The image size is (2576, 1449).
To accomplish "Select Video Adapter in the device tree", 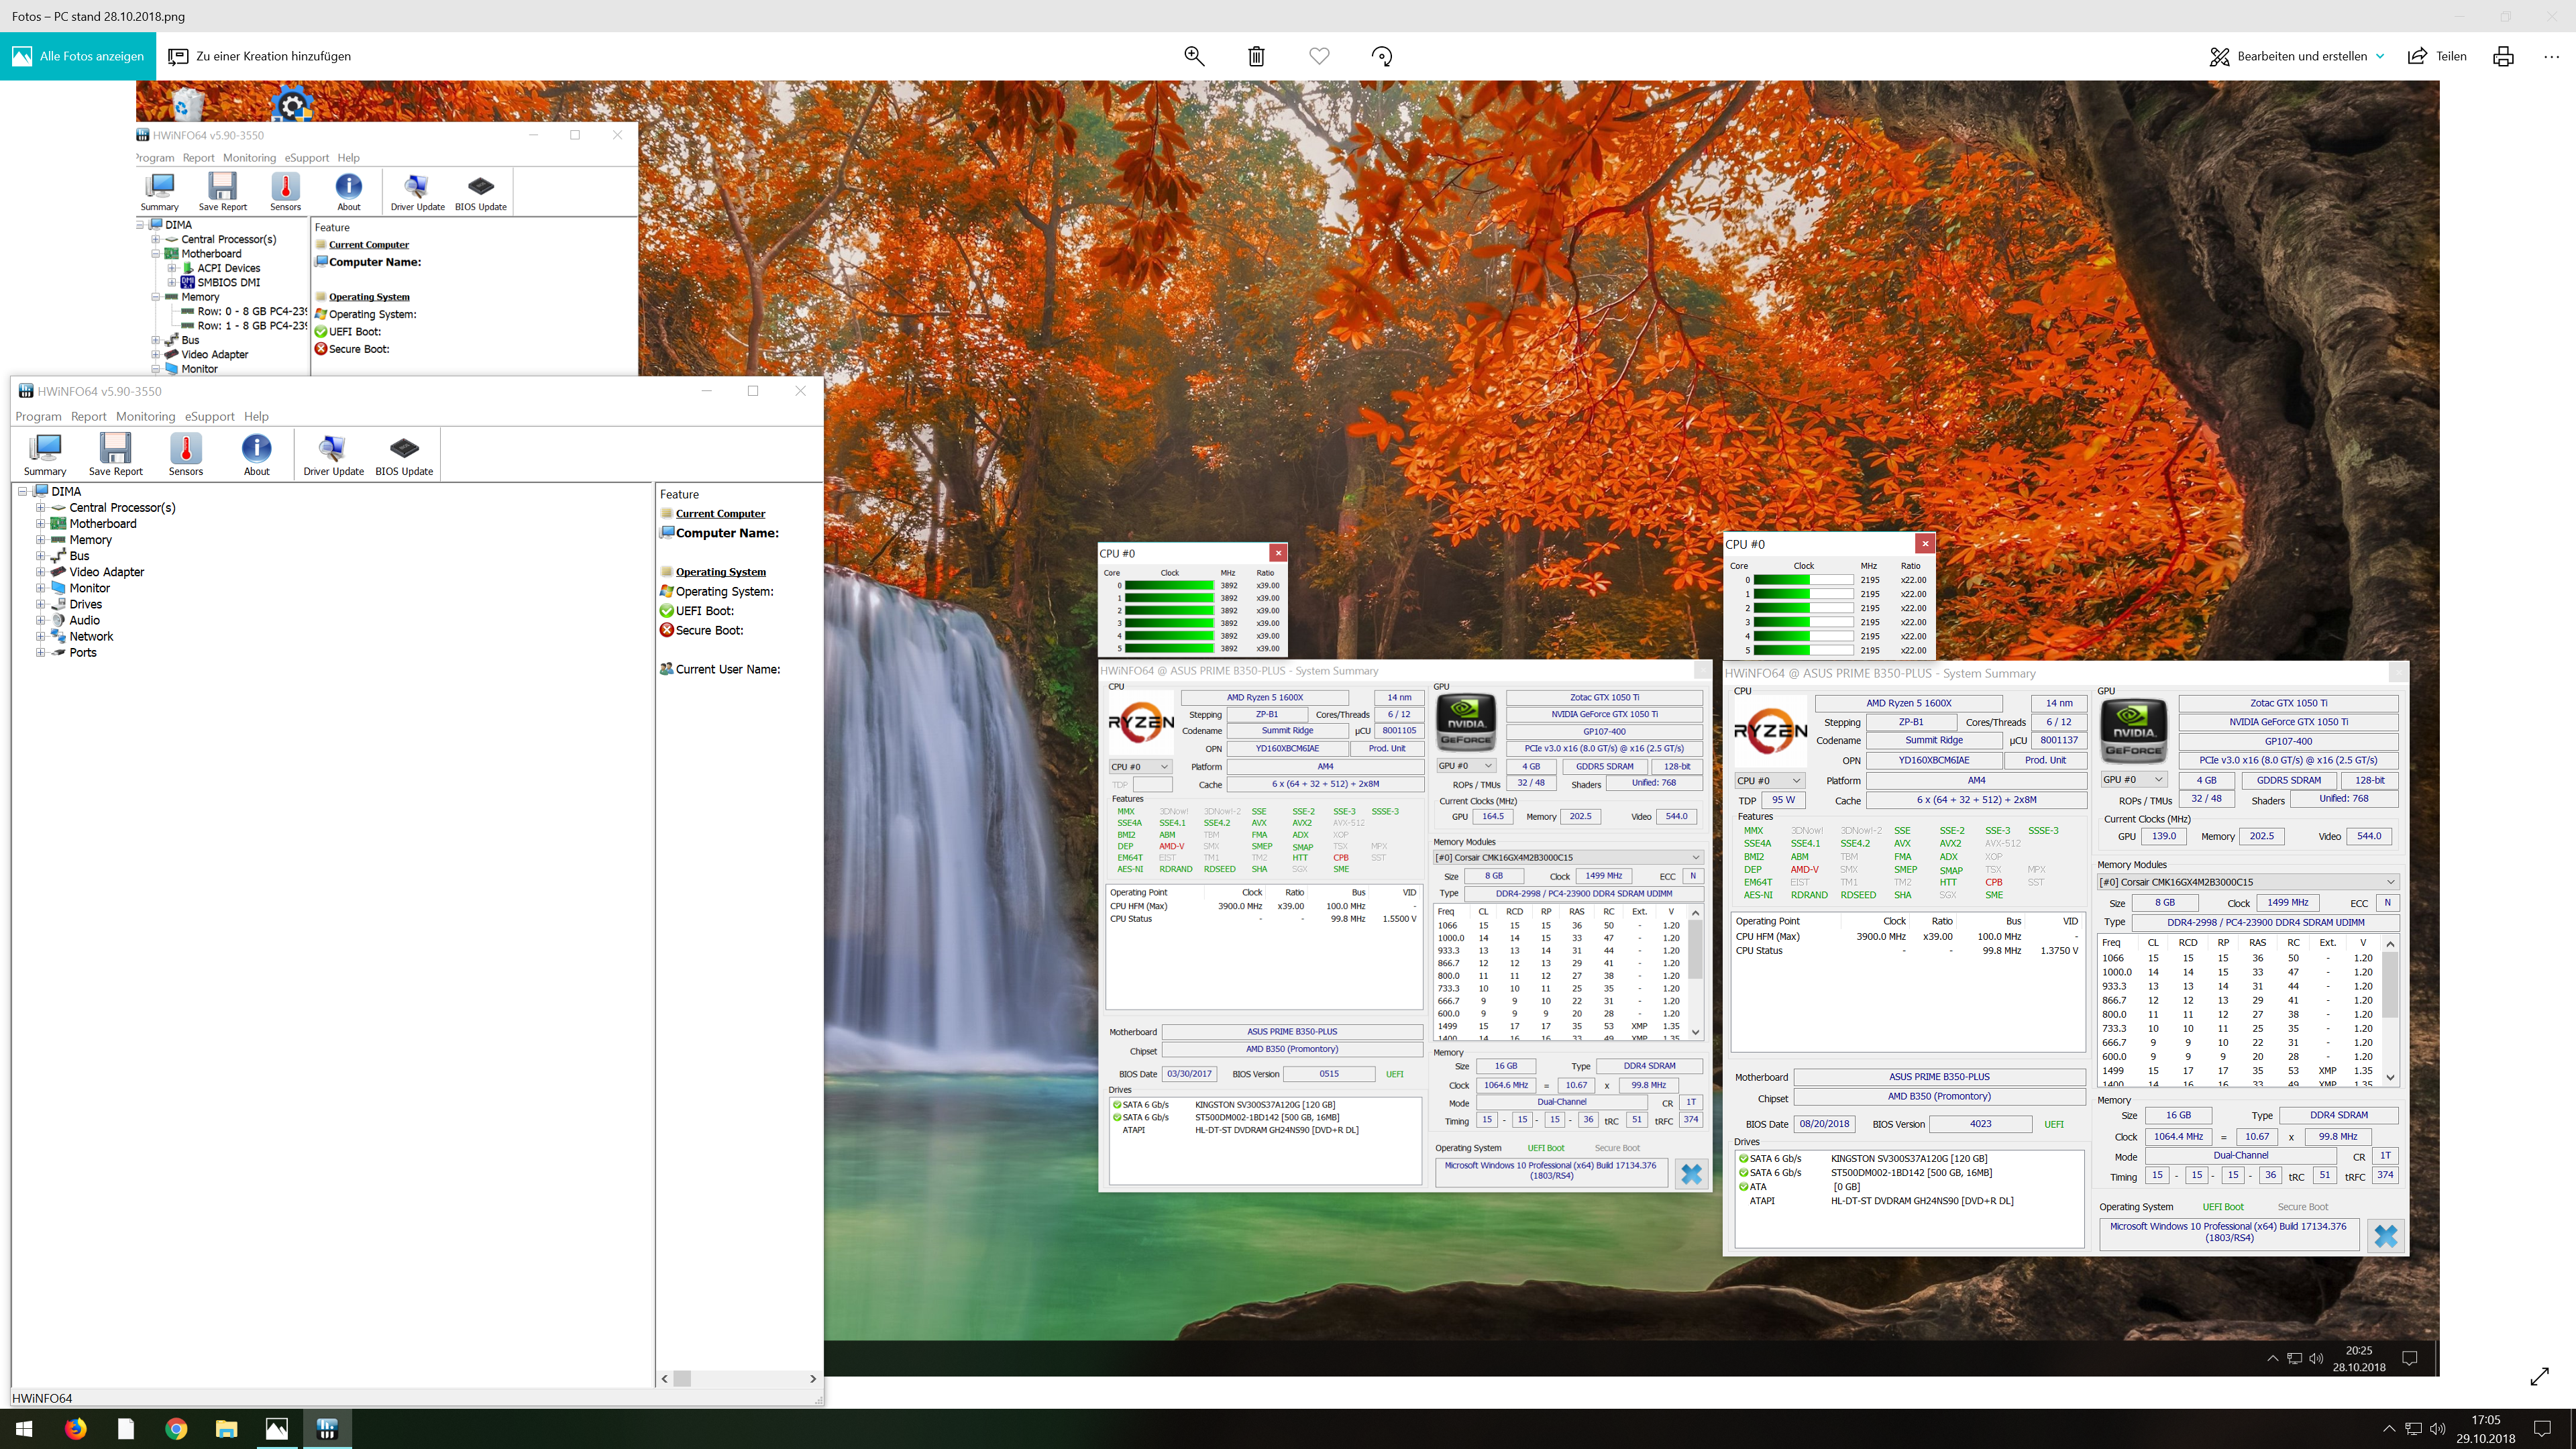I will click(x=106, y=572).
